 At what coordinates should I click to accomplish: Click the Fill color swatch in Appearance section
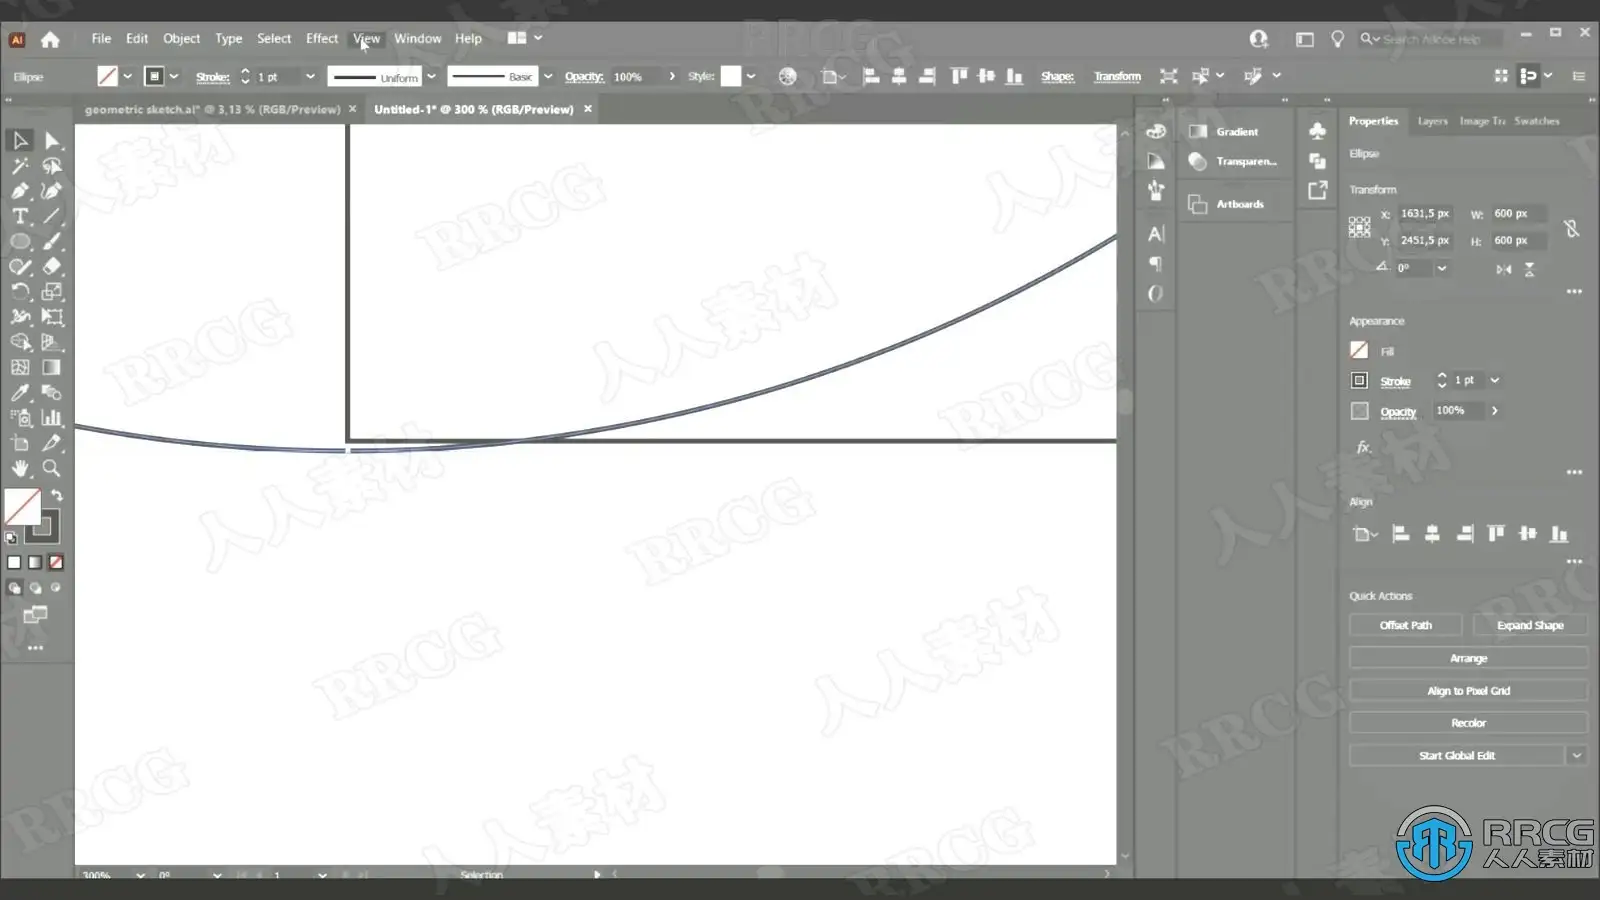[1359, 350]
